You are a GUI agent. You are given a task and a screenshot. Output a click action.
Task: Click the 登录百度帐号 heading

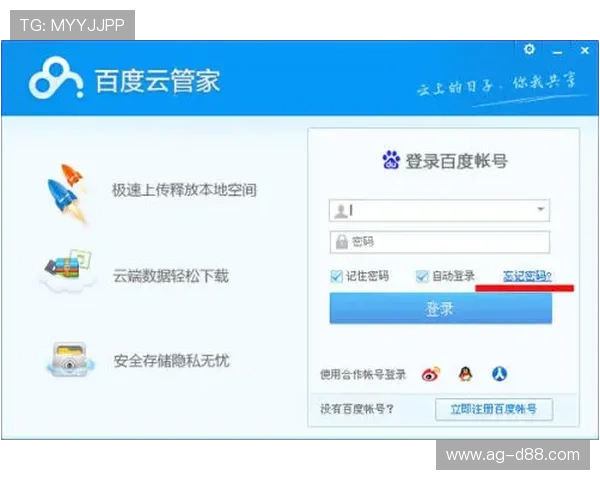coord(456,161)
